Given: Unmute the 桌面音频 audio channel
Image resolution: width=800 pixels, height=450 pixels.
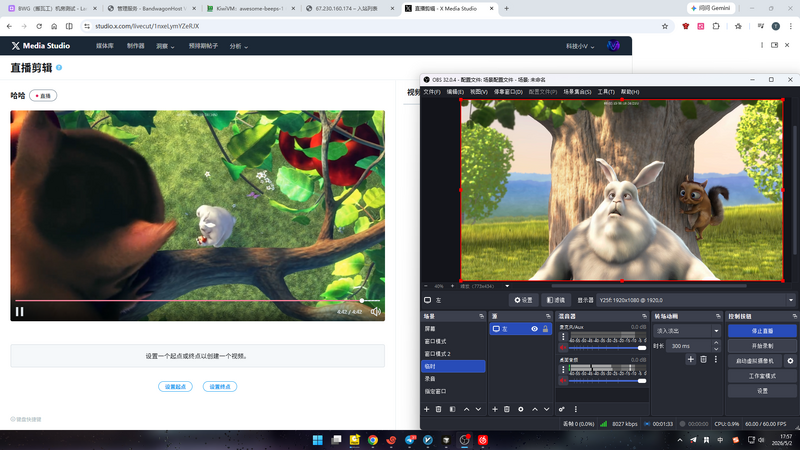Looking at the screenshot, I should pyautogui.click(x=563, y=381).
